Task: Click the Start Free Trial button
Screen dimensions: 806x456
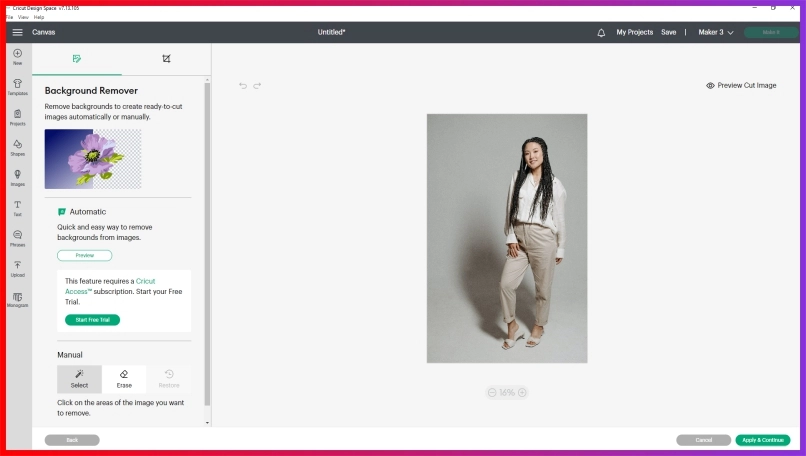Action: click(x=92, y=320)
